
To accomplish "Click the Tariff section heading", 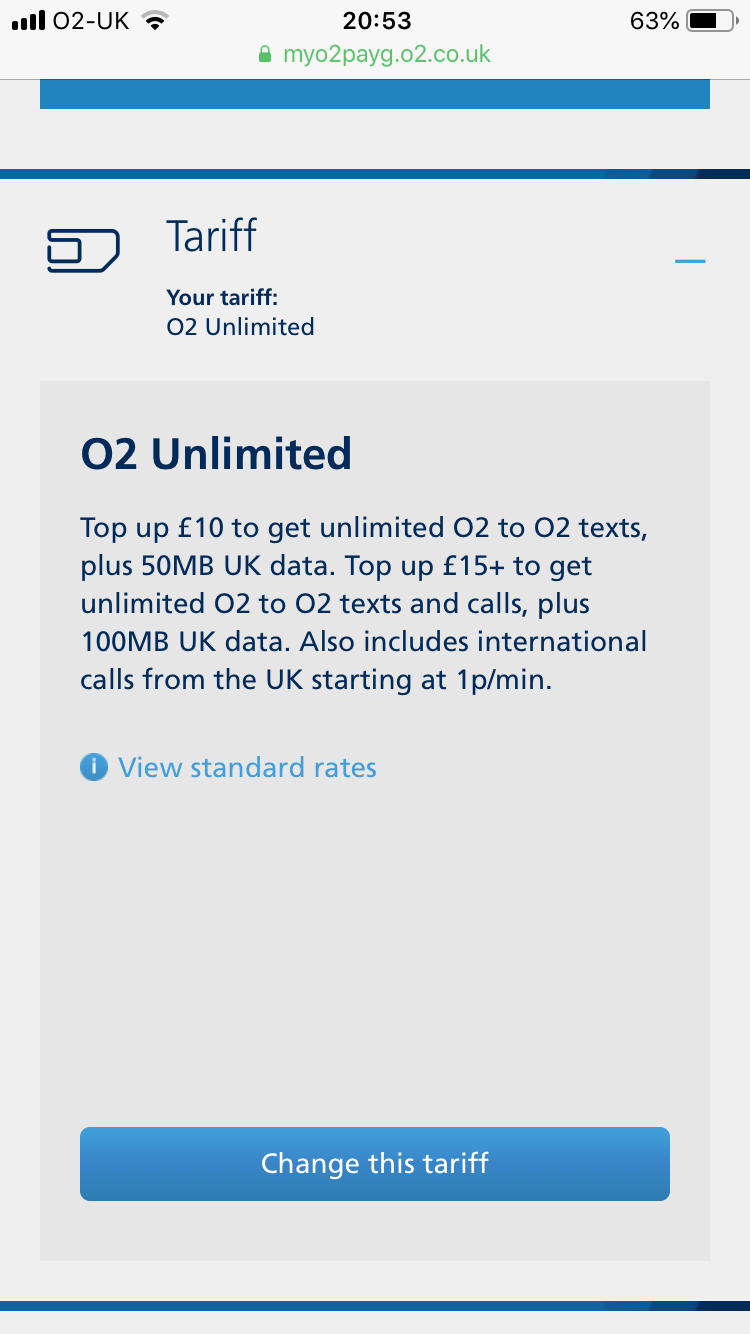I will [211, 236].
